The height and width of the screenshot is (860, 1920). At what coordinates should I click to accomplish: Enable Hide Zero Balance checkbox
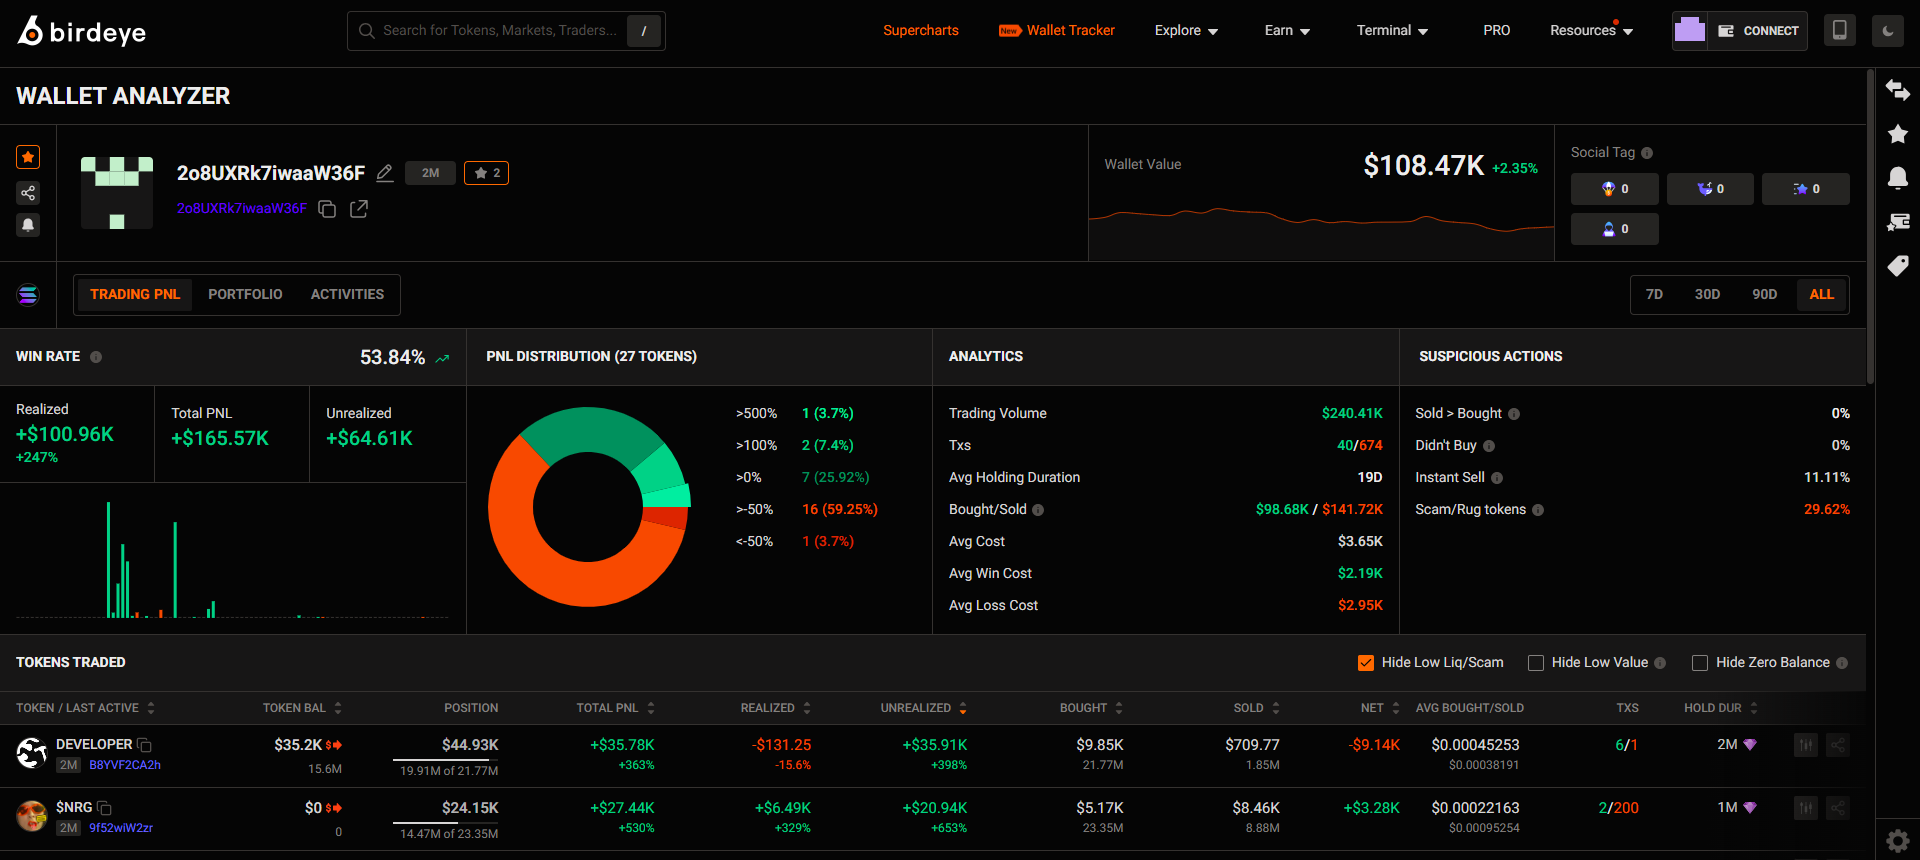tap(1700, 663)
